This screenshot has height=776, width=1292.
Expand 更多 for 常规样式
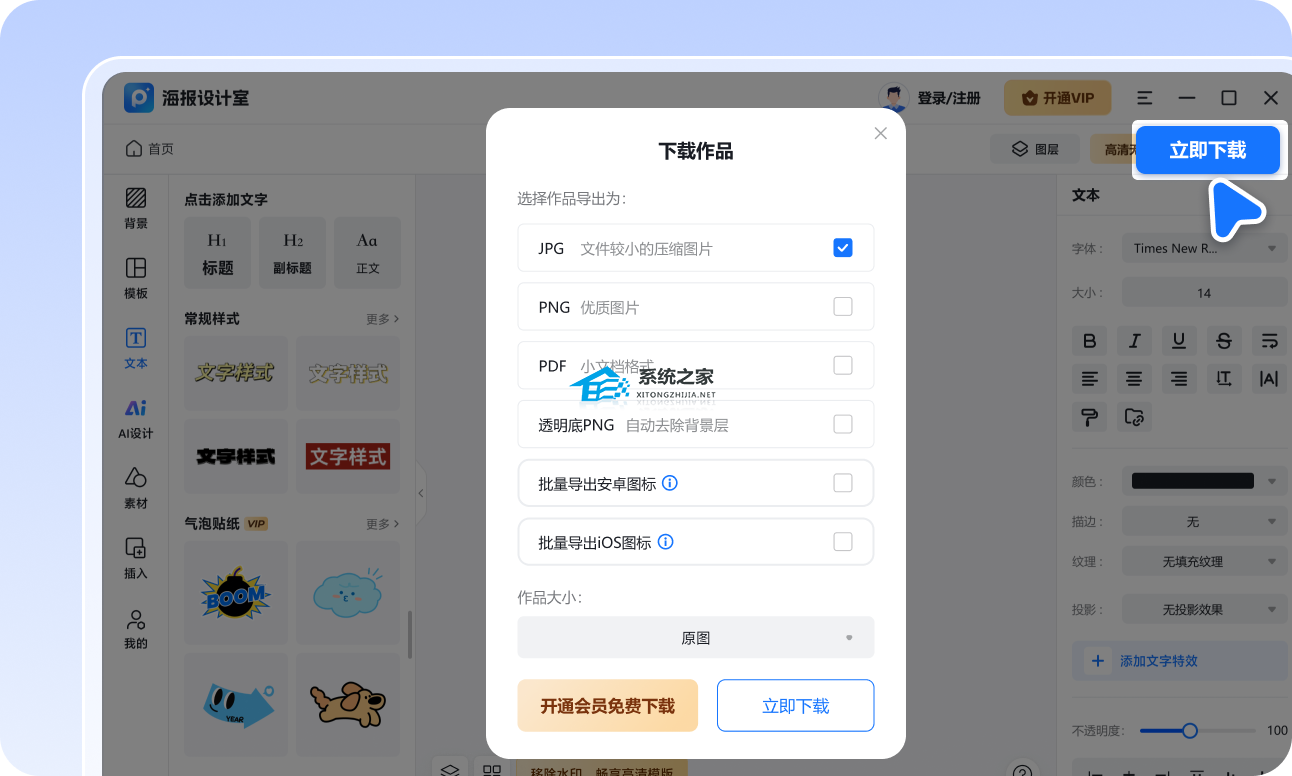click(382, 319)
